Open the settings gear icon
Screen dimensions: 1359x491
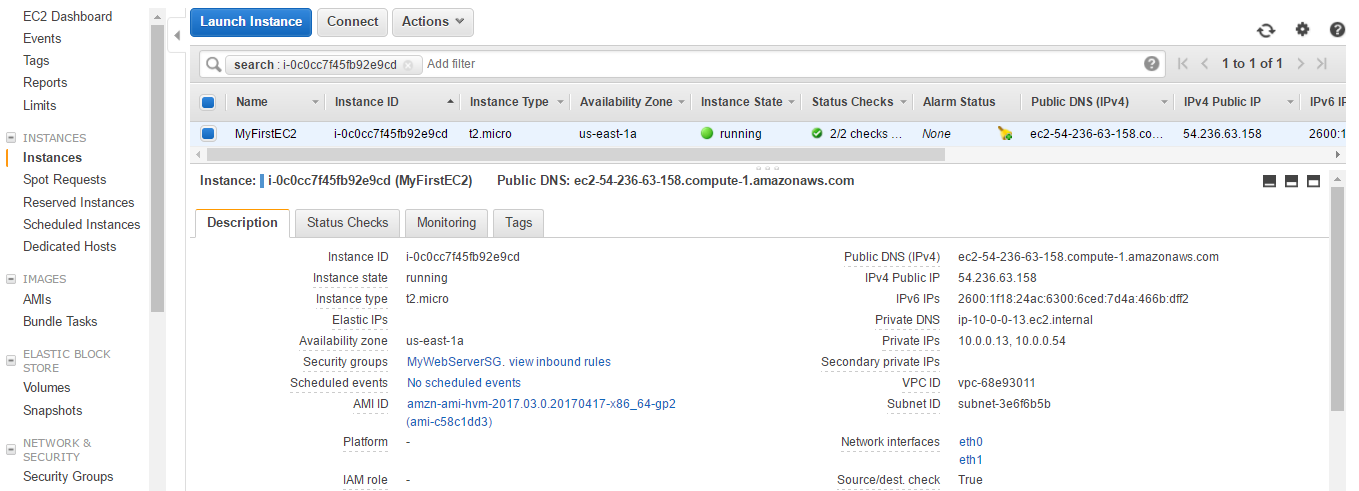(1302, 30)
